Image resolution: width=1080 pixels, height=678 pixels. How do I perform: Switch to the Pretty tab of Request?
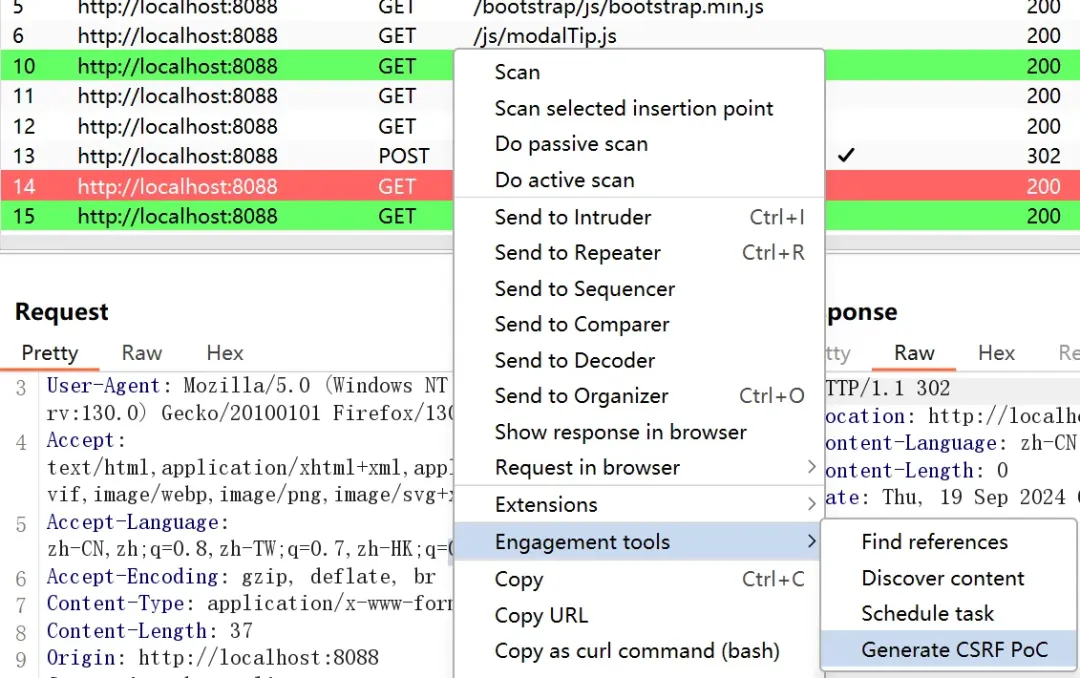coord(50,352)
